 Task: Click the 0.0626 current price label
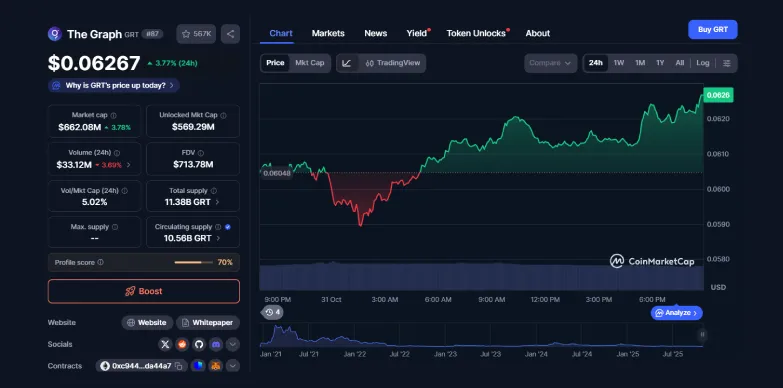tap(718, 95)
